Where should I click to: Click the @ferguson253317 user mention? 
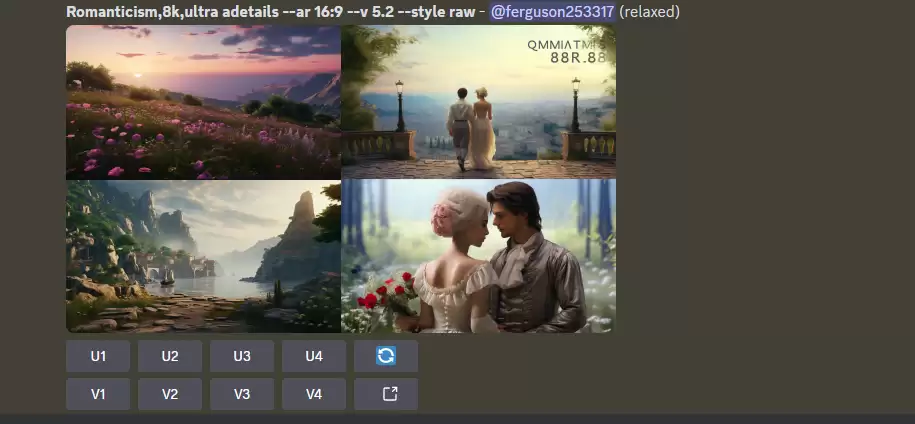[x=552, y=12]
